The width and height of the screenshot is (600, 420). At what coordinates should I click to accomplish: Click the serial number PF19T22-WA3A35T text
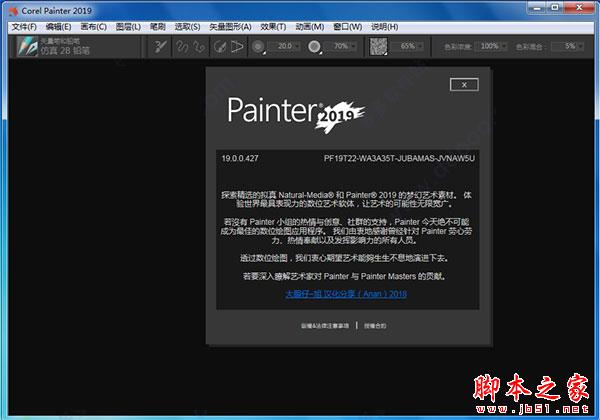click(399, 158)
